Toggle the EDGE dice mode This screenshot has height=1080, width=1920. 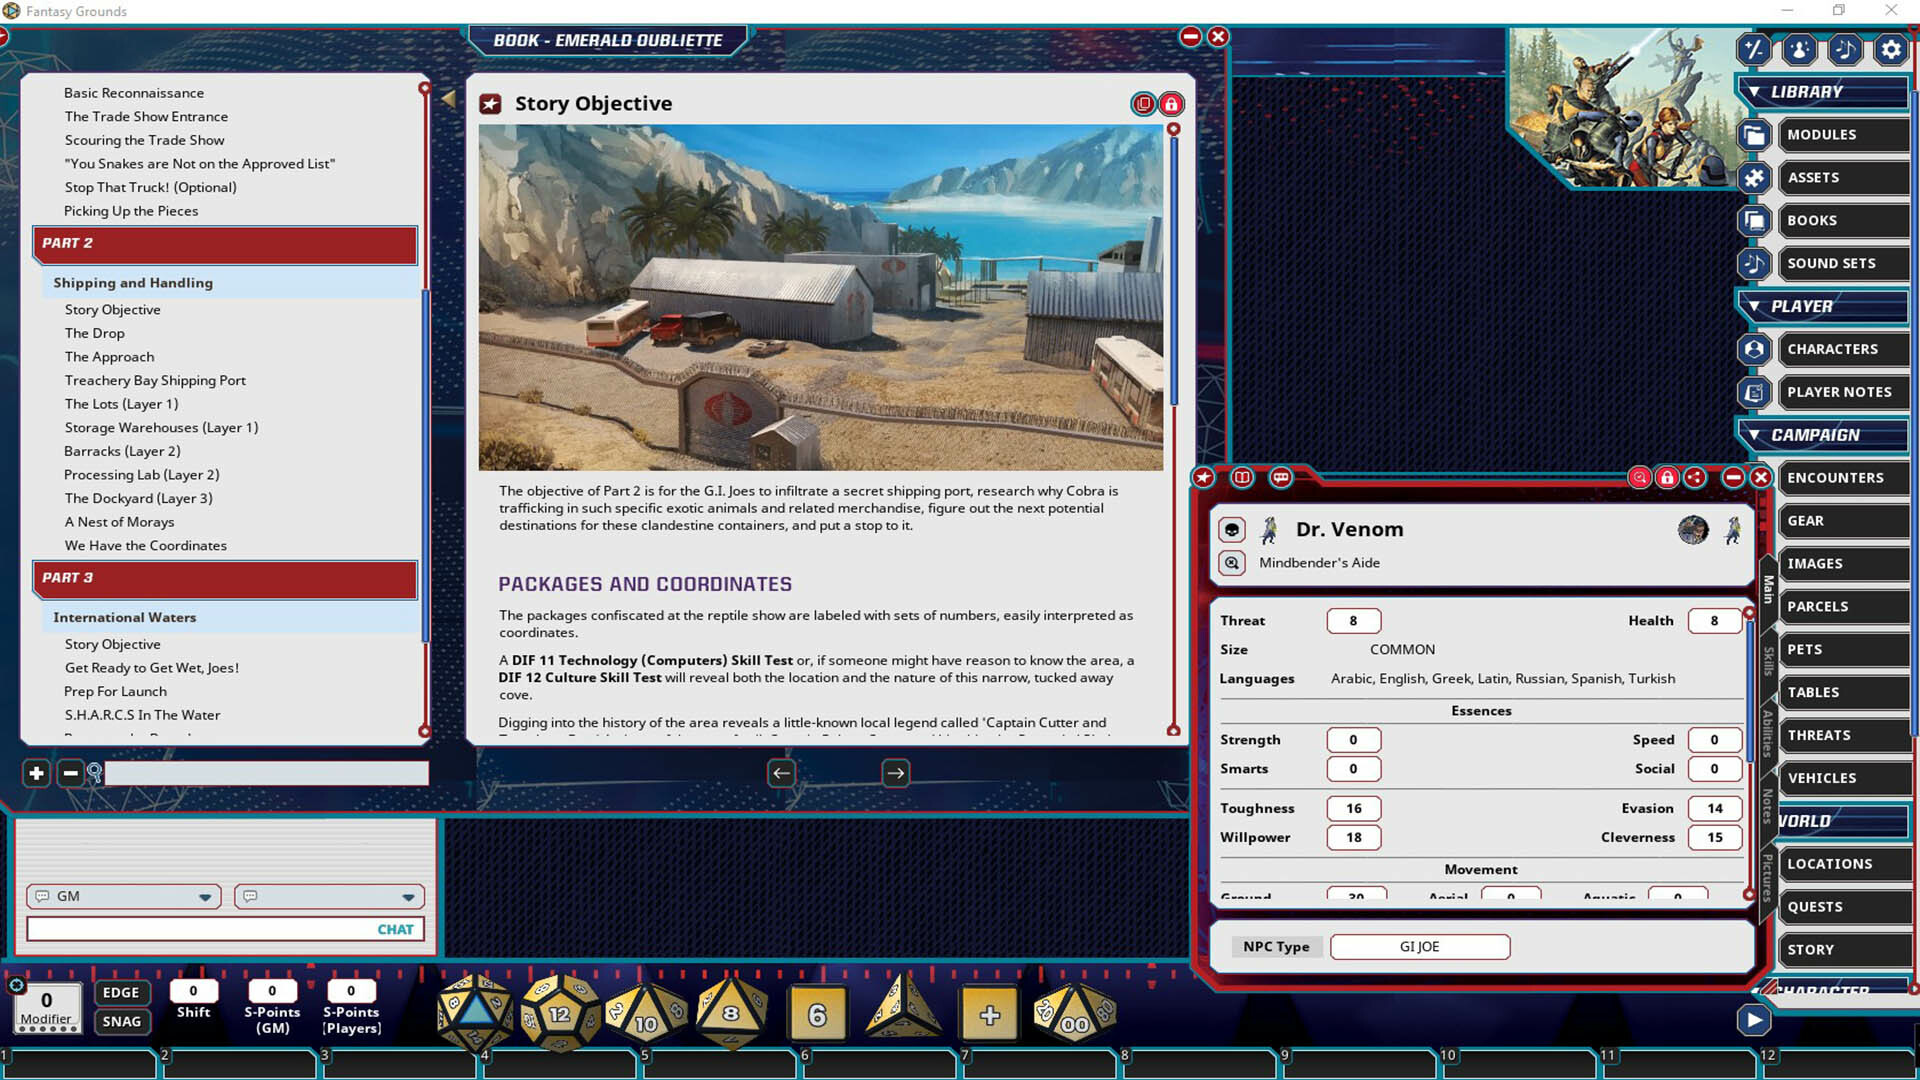pos(121,992)
